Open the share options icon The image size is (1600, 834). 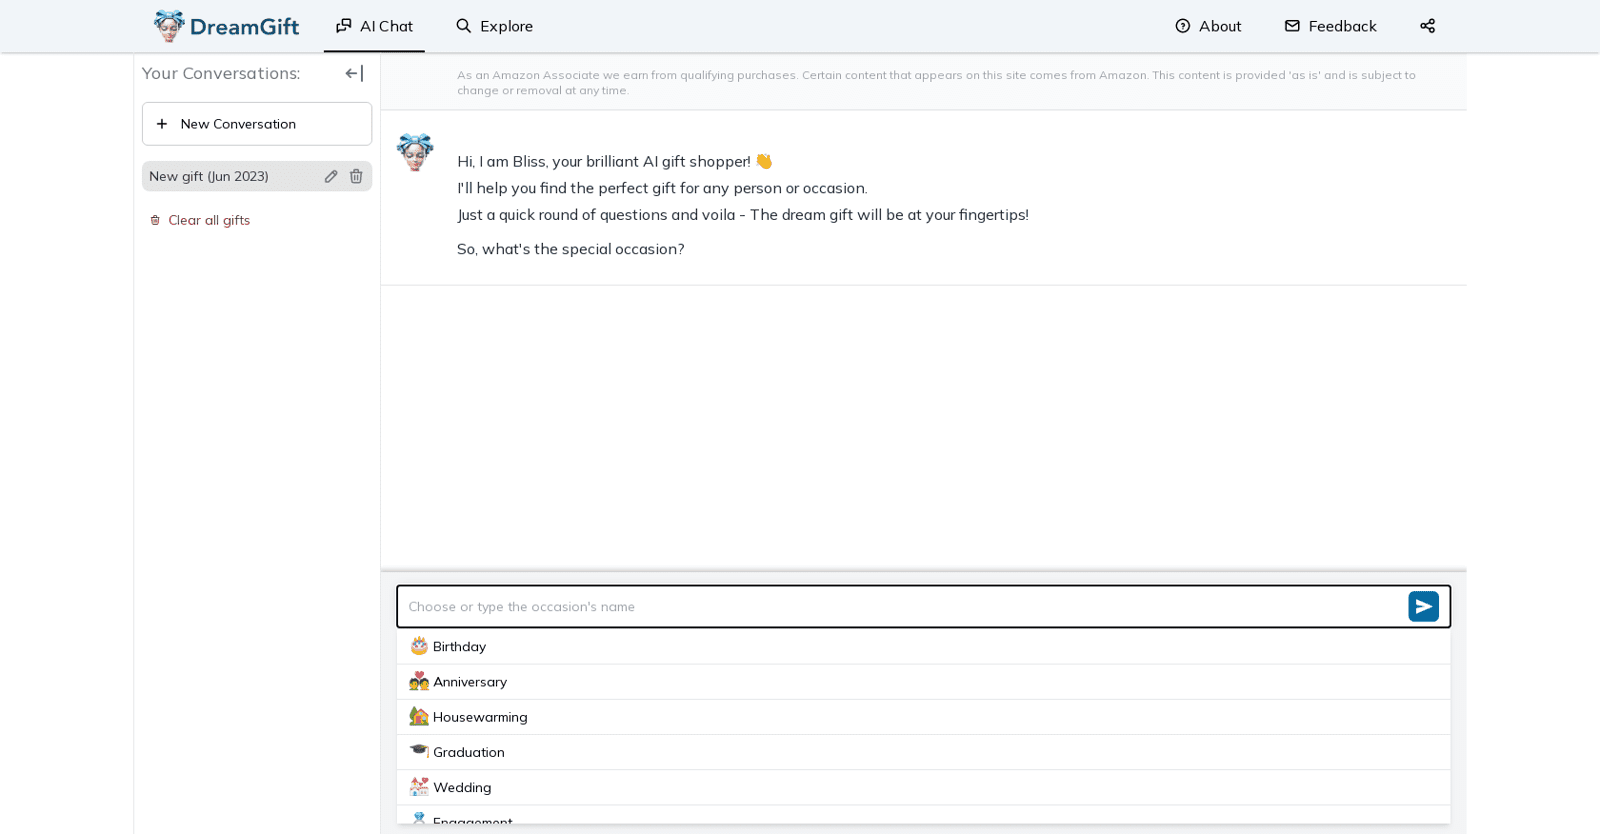(1427, 26)
